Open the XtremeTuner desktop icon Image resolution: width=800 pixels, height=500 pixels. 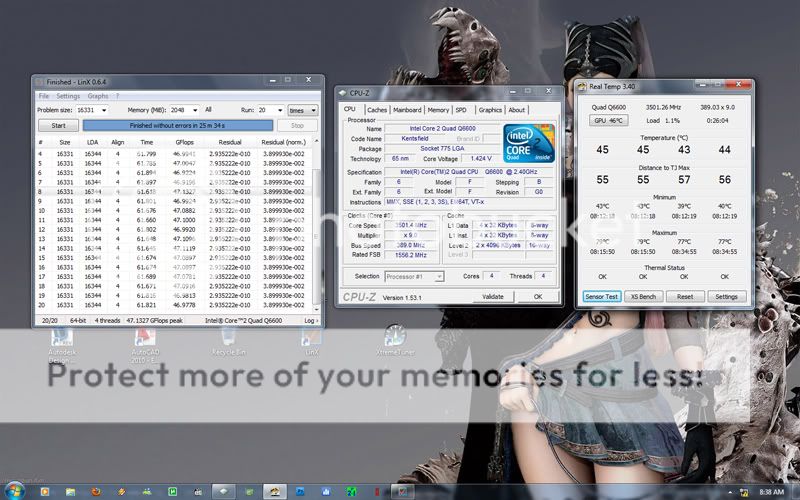[x=394, y=340]
